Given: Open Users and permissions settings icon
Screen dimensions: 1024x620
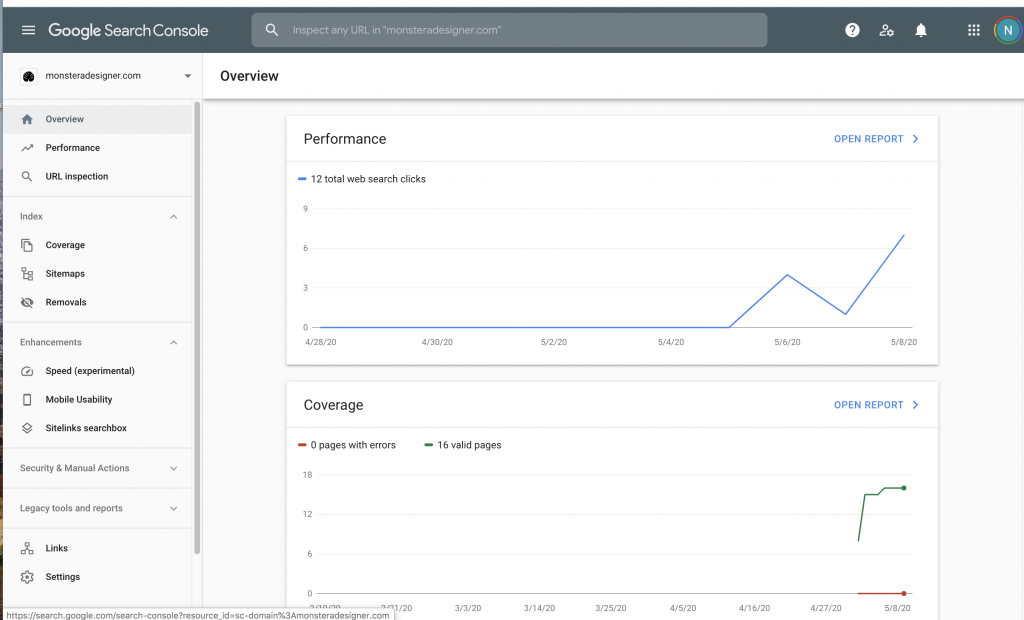Looking at the screenshot, I should (x=886, y=30).
